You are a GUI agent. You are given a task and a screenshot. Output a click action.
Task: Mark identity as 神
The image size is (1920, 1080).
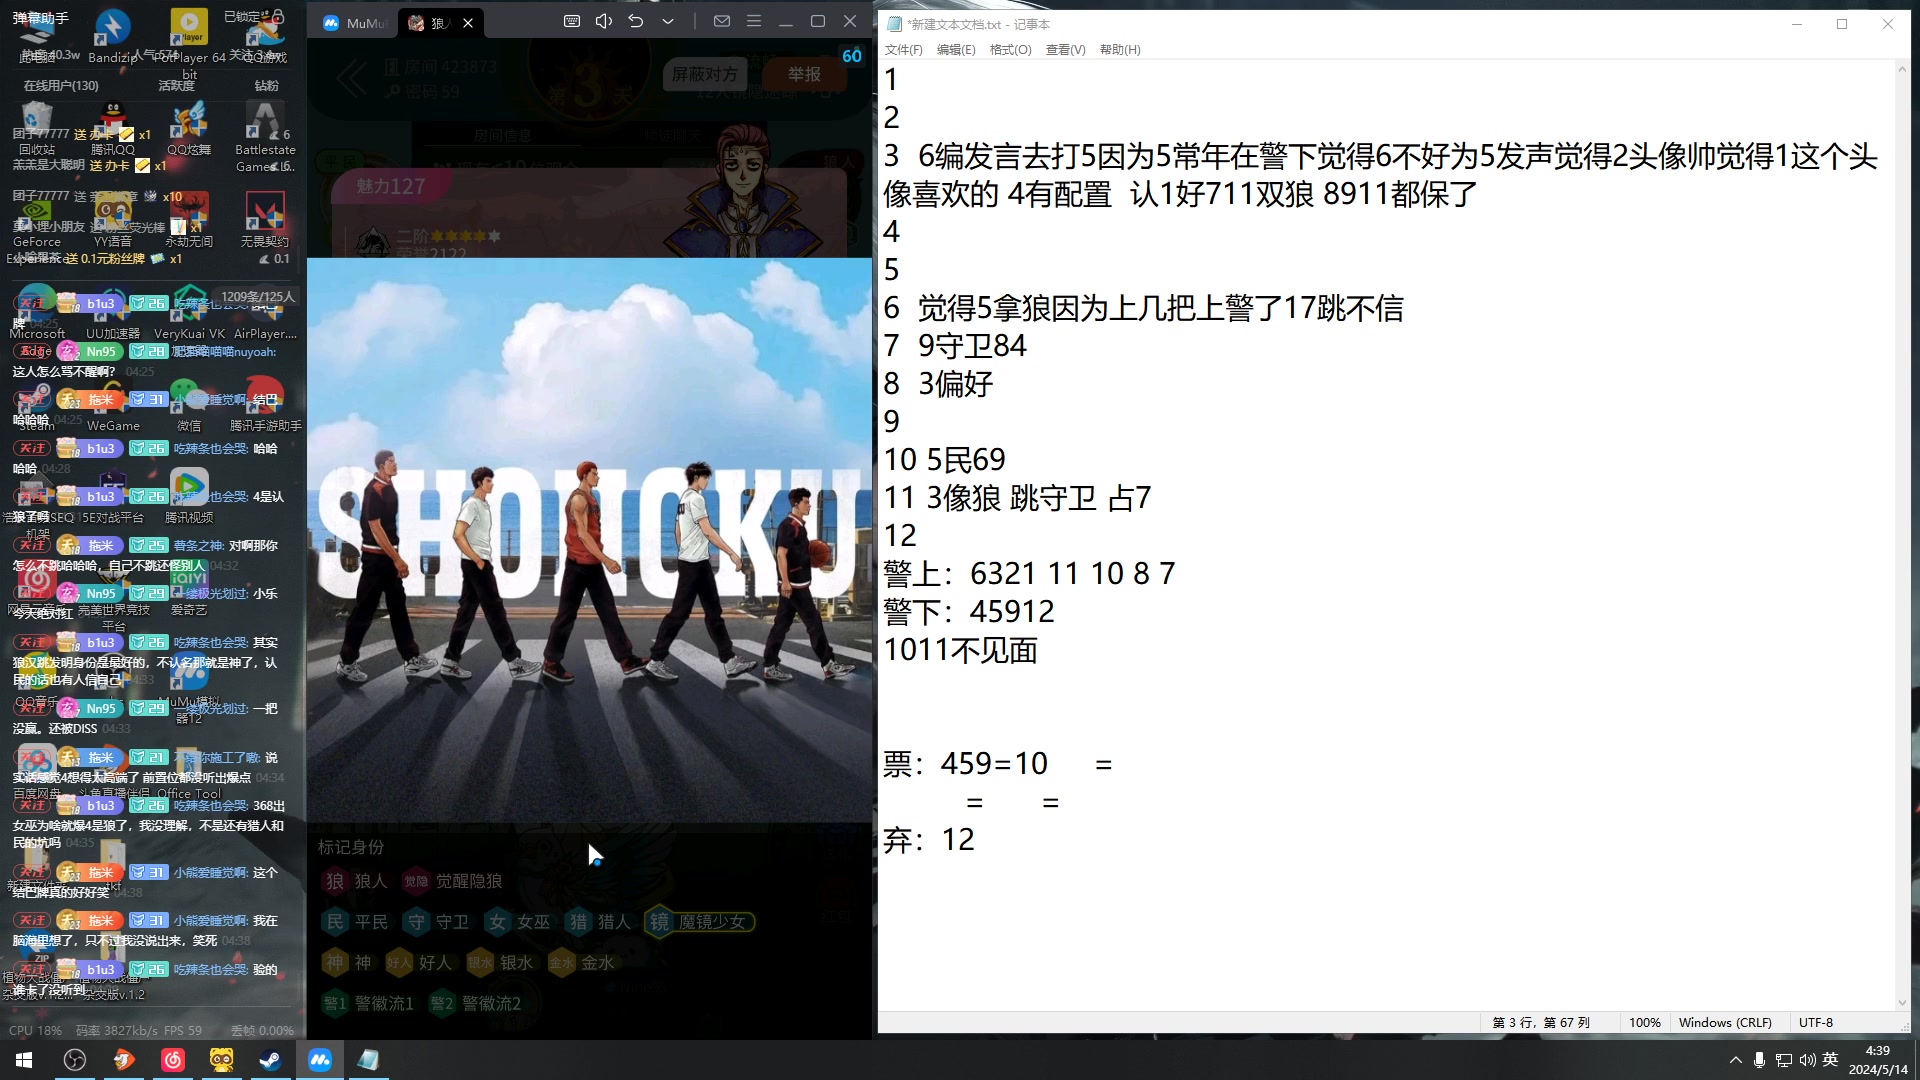348,962
